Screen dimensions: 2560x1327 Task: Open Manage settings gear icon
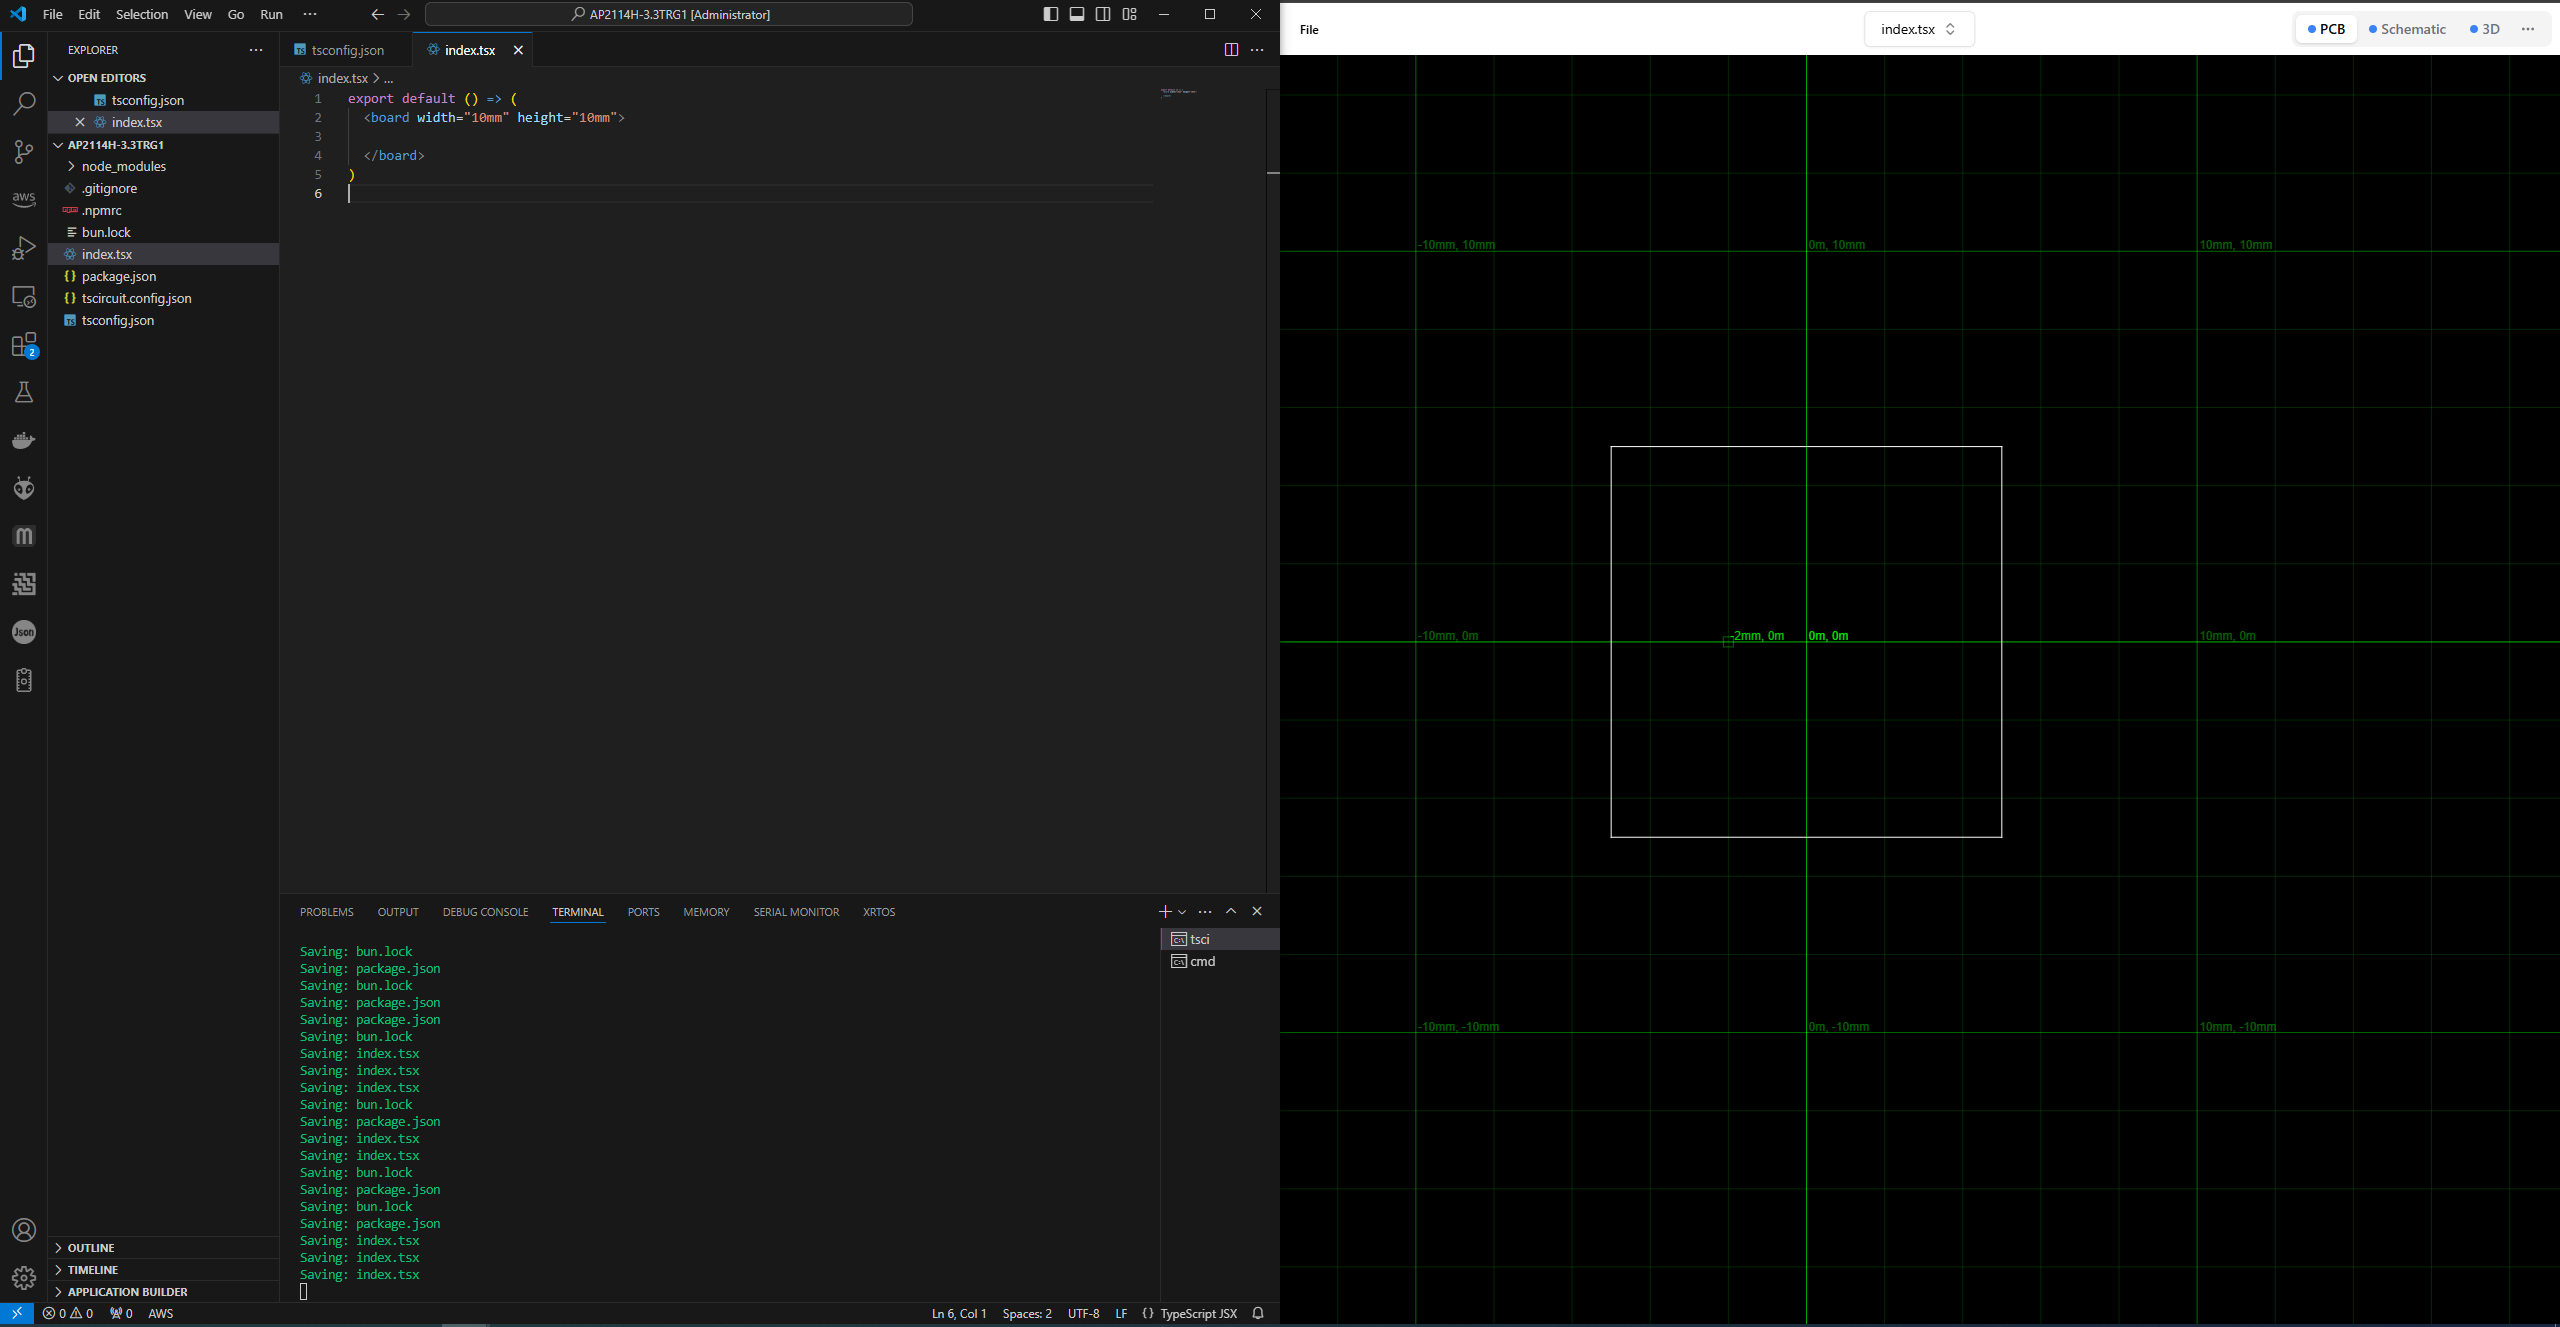coord(24,1278)
